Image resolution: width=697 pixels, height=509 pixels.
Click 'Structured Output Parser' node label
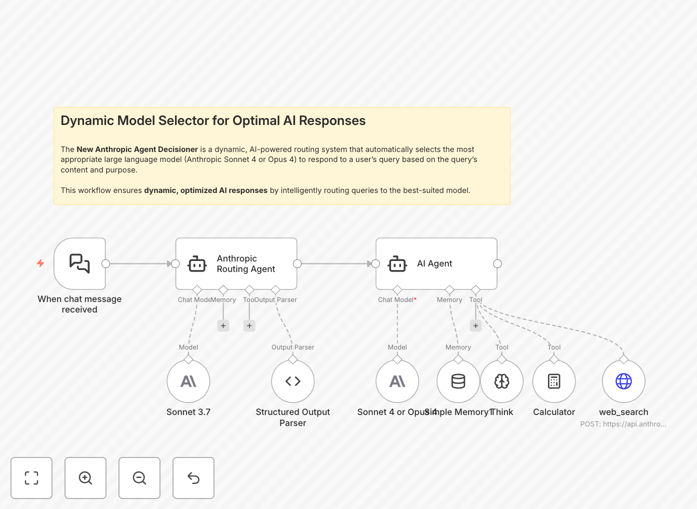tap(293, 417)
